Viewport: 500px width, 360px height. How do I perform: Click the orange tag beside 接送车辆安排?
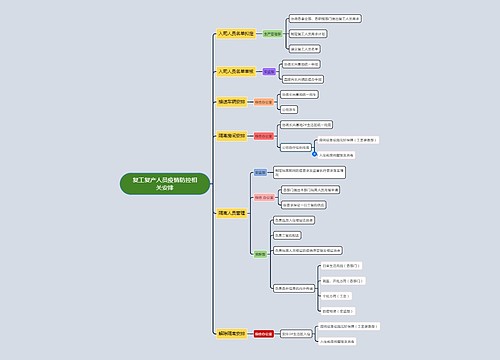(264, 102)
